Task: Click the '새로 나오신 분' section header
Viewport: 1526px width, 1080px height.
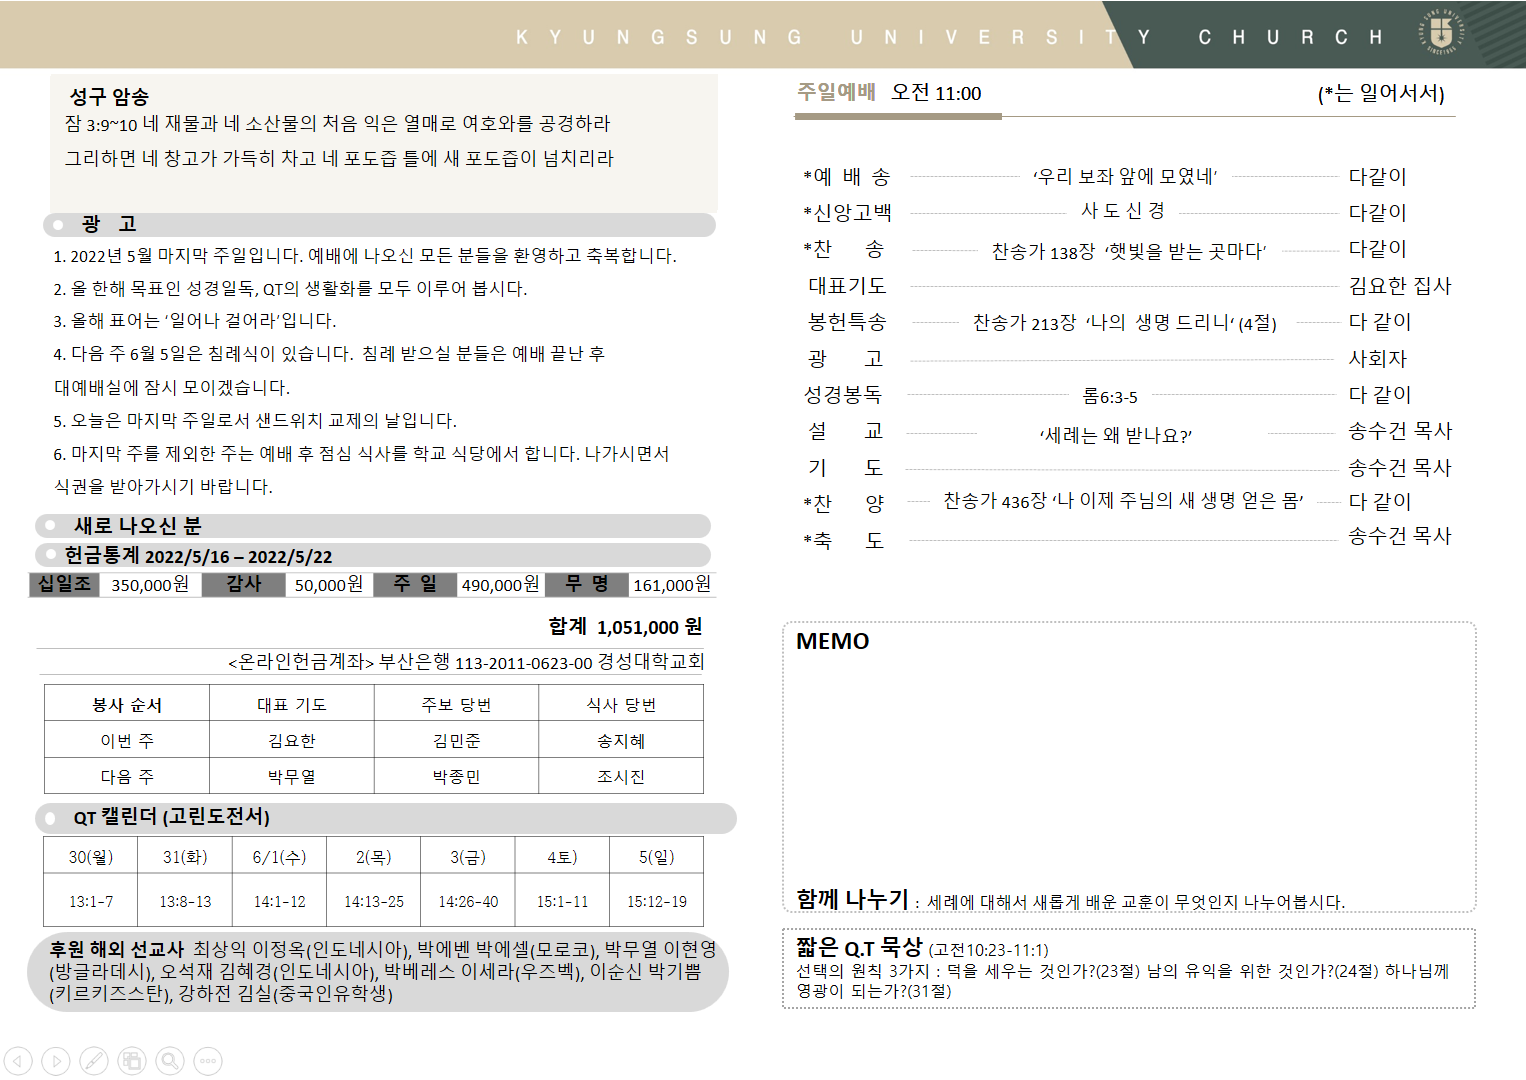Action: (x=373, y=526)
